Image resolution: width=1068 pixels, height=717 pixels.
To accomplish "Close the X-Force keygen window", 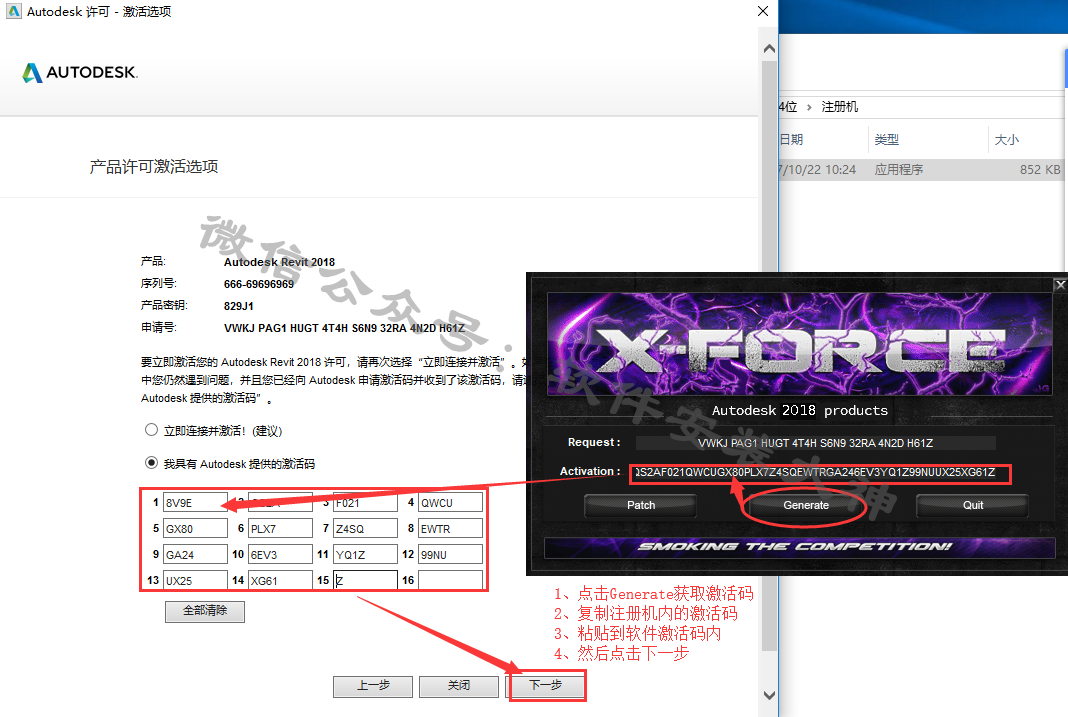I will [1060, 285].
